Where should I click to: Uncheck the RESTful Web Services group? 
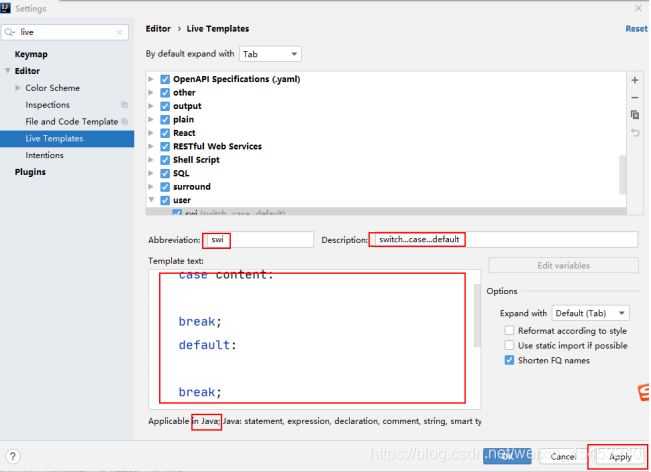(165, 147)
